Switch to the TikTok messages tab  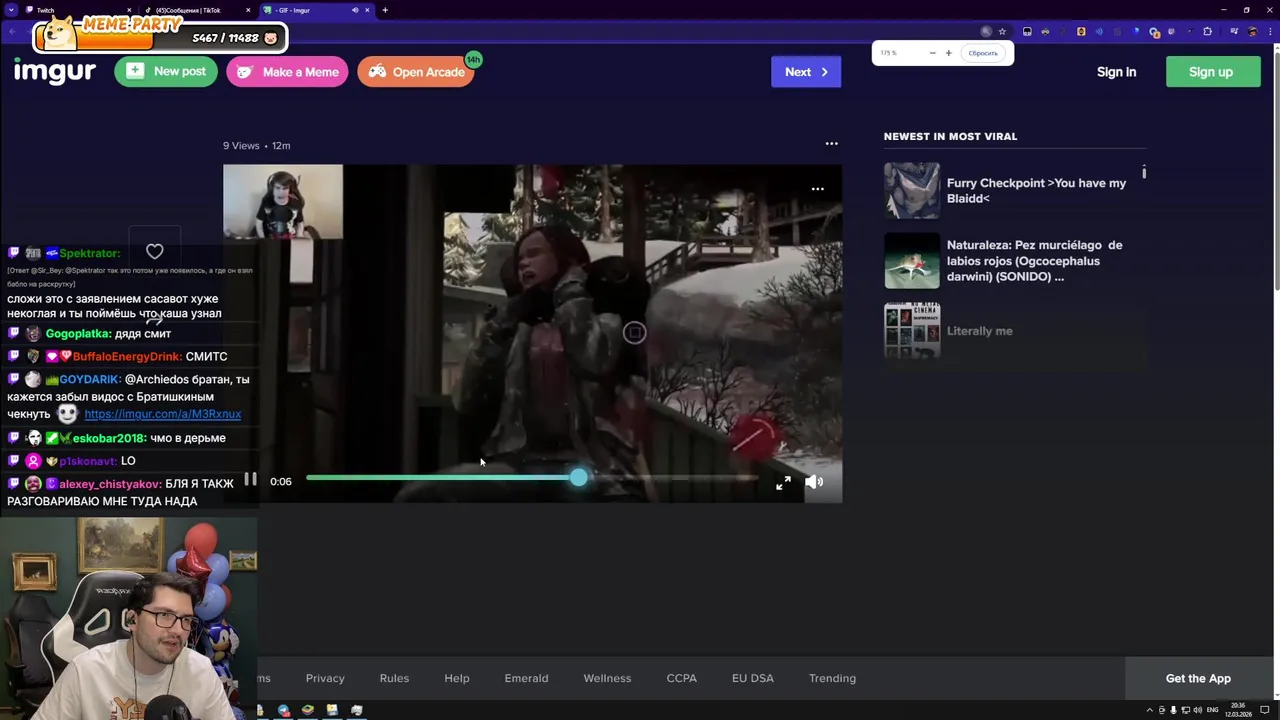click(x=196, y=10)
